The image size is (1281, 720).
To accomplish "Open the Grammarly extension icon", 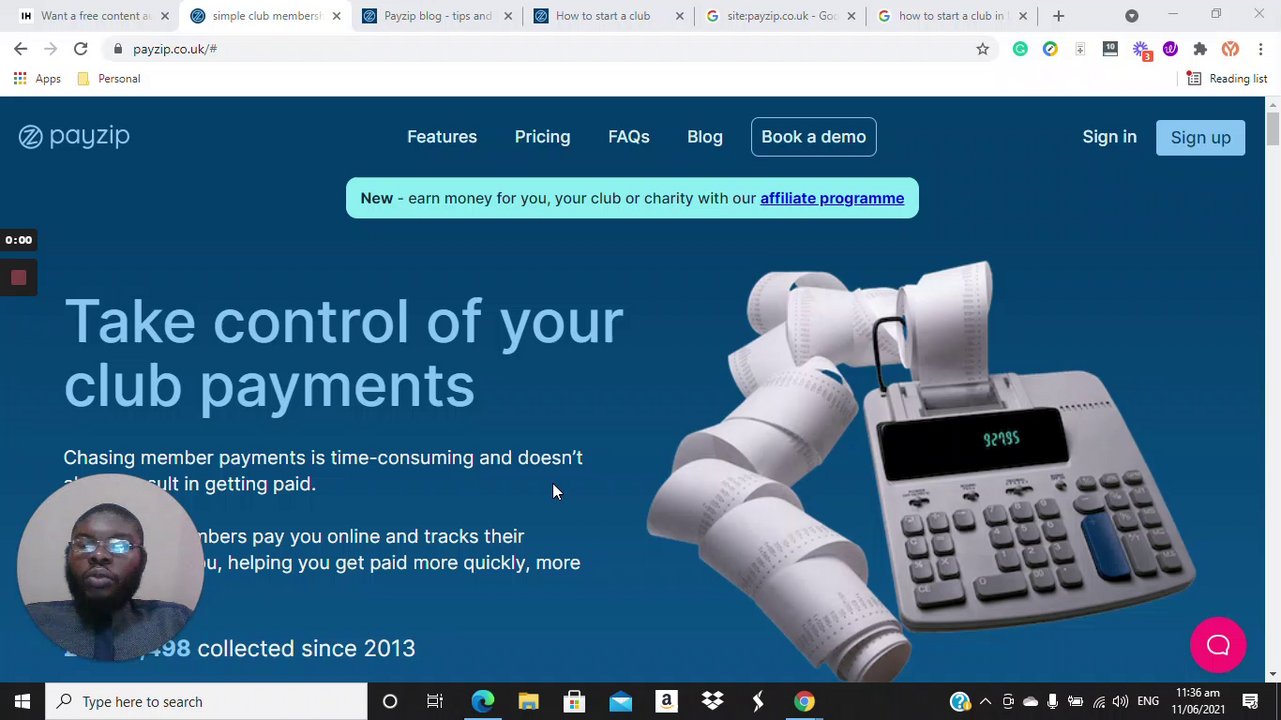I will click(1020, 49).
